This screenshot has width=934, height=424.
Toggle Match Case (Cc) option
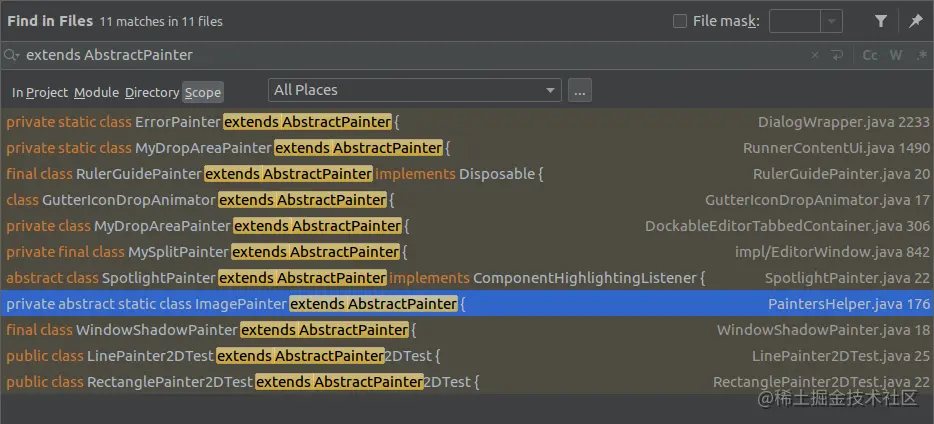[870, 55]
